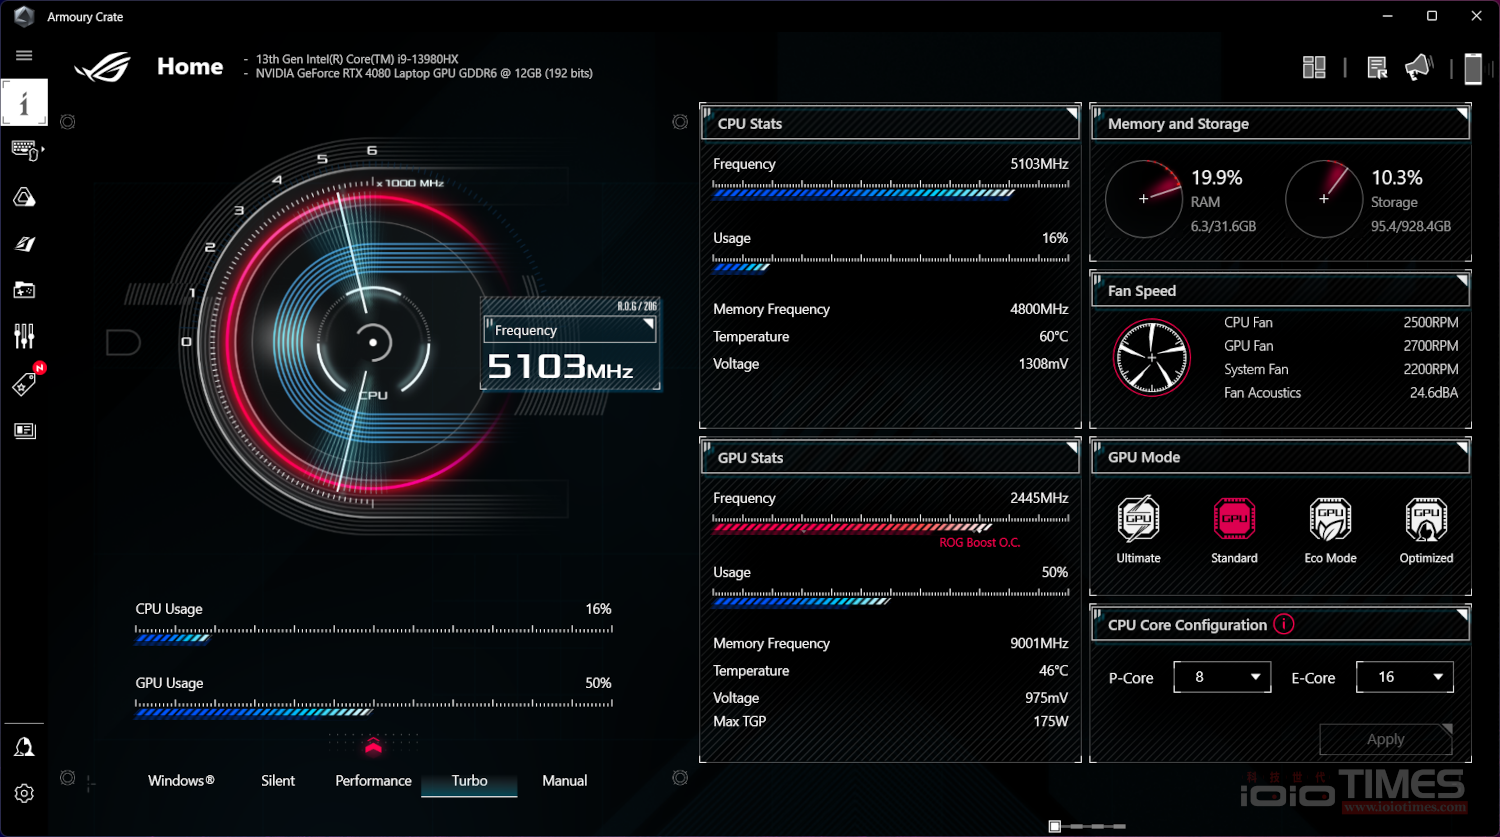The height and width of the screenshot is (837, 1500).
Task: Click the spinning fan icon in Fan Speed
Action: pos(1152,357)
